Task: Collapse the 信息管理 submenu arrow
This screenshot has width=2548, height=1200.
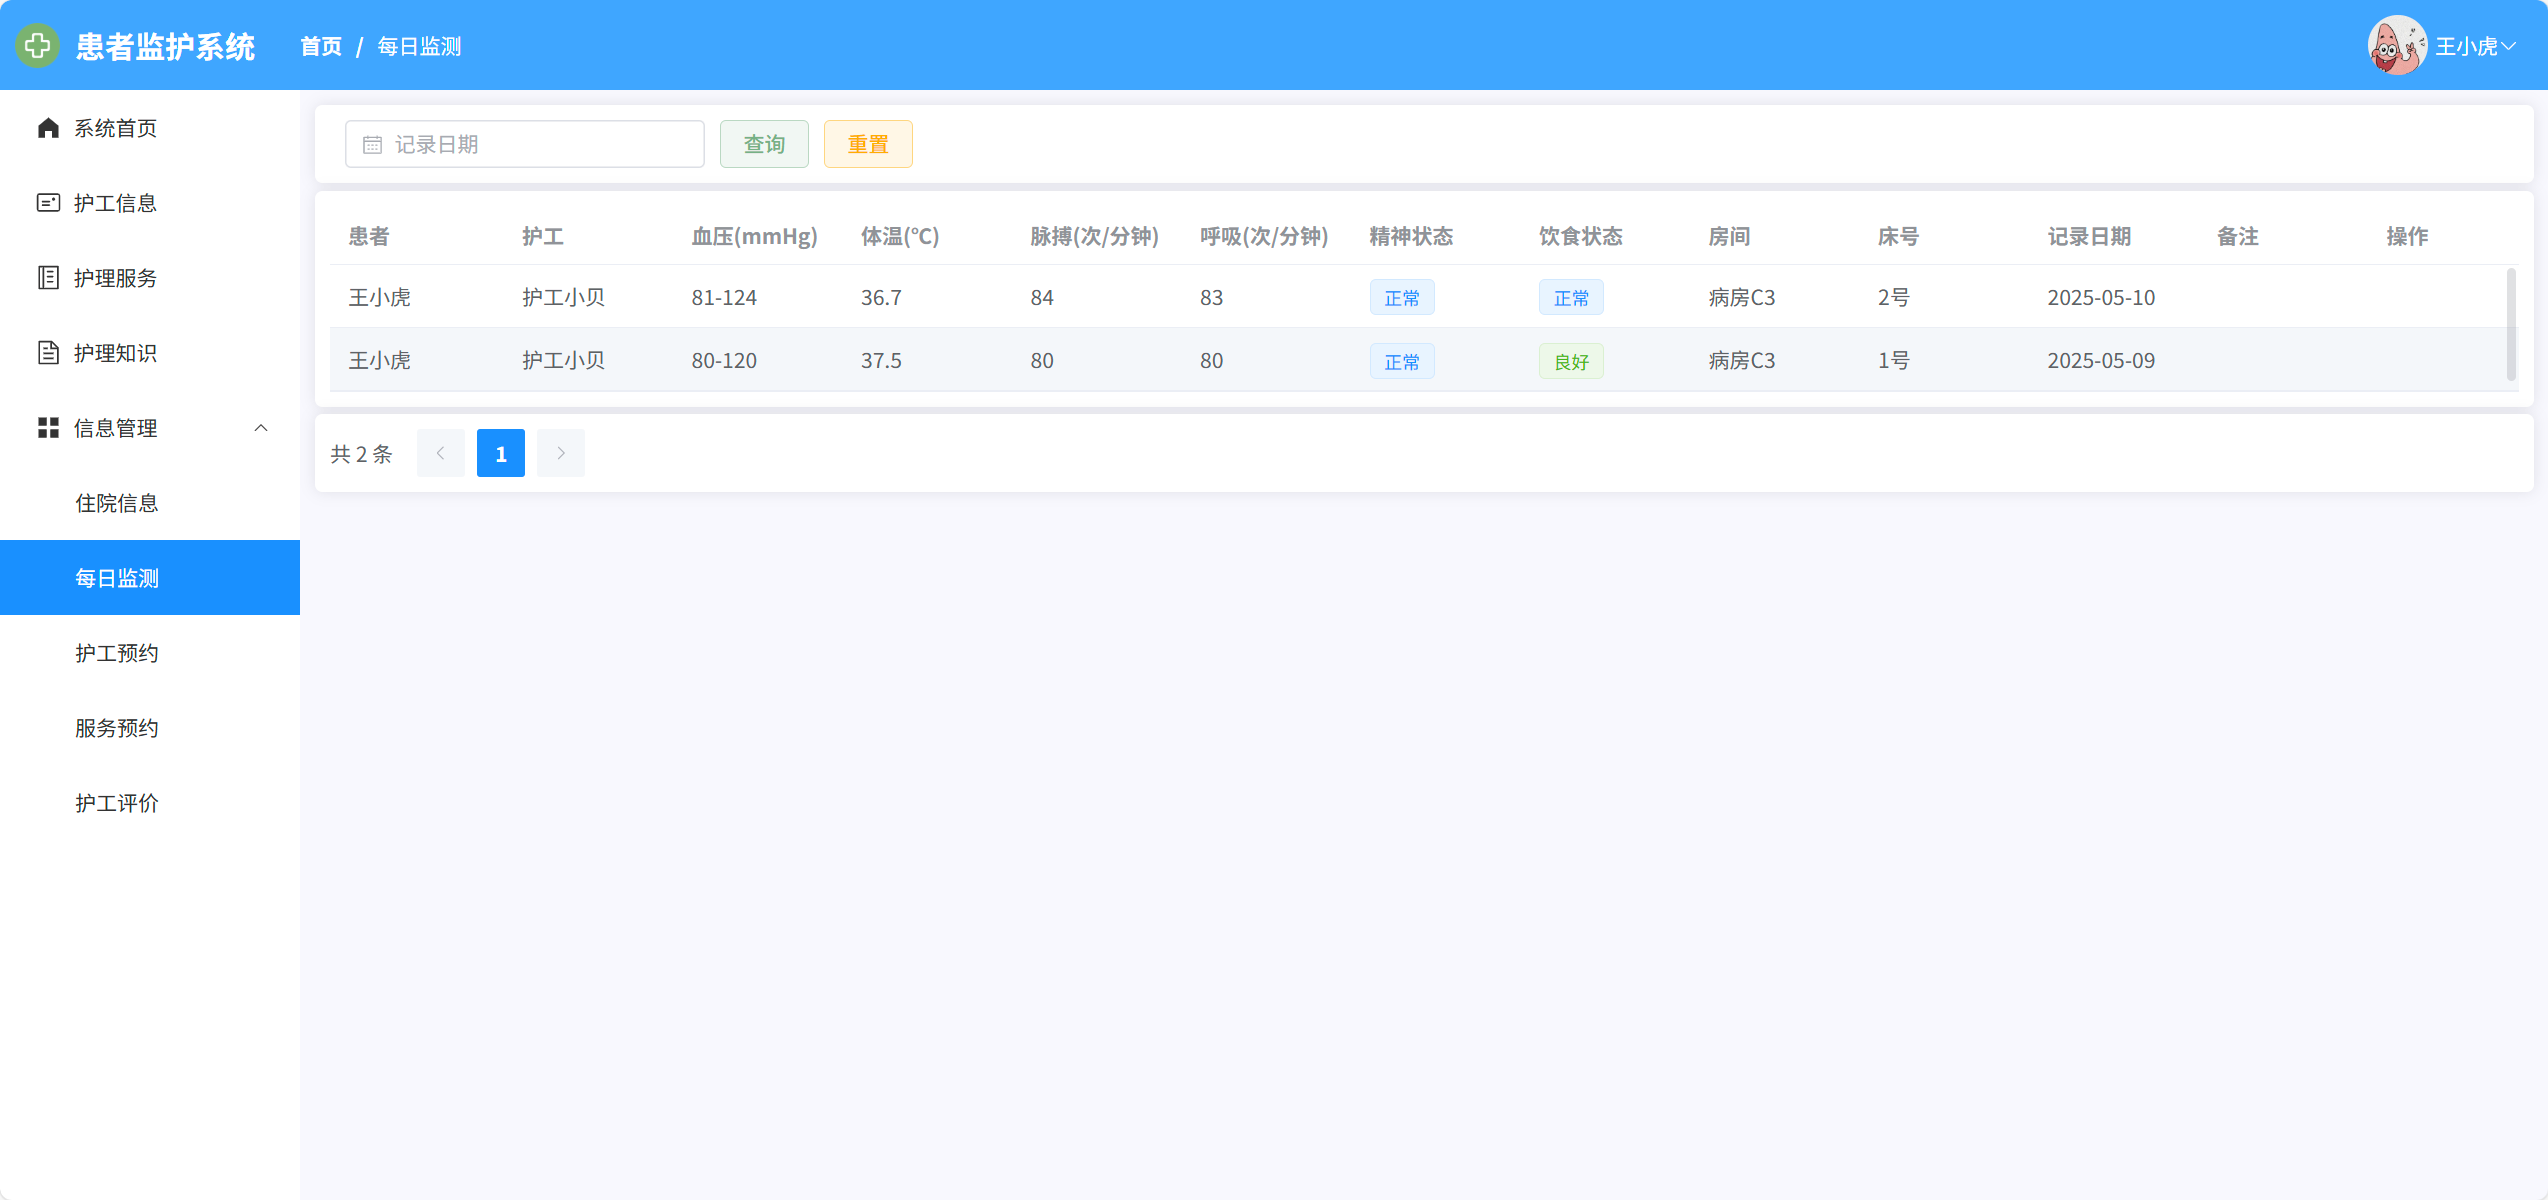Action: coord(261,428)
